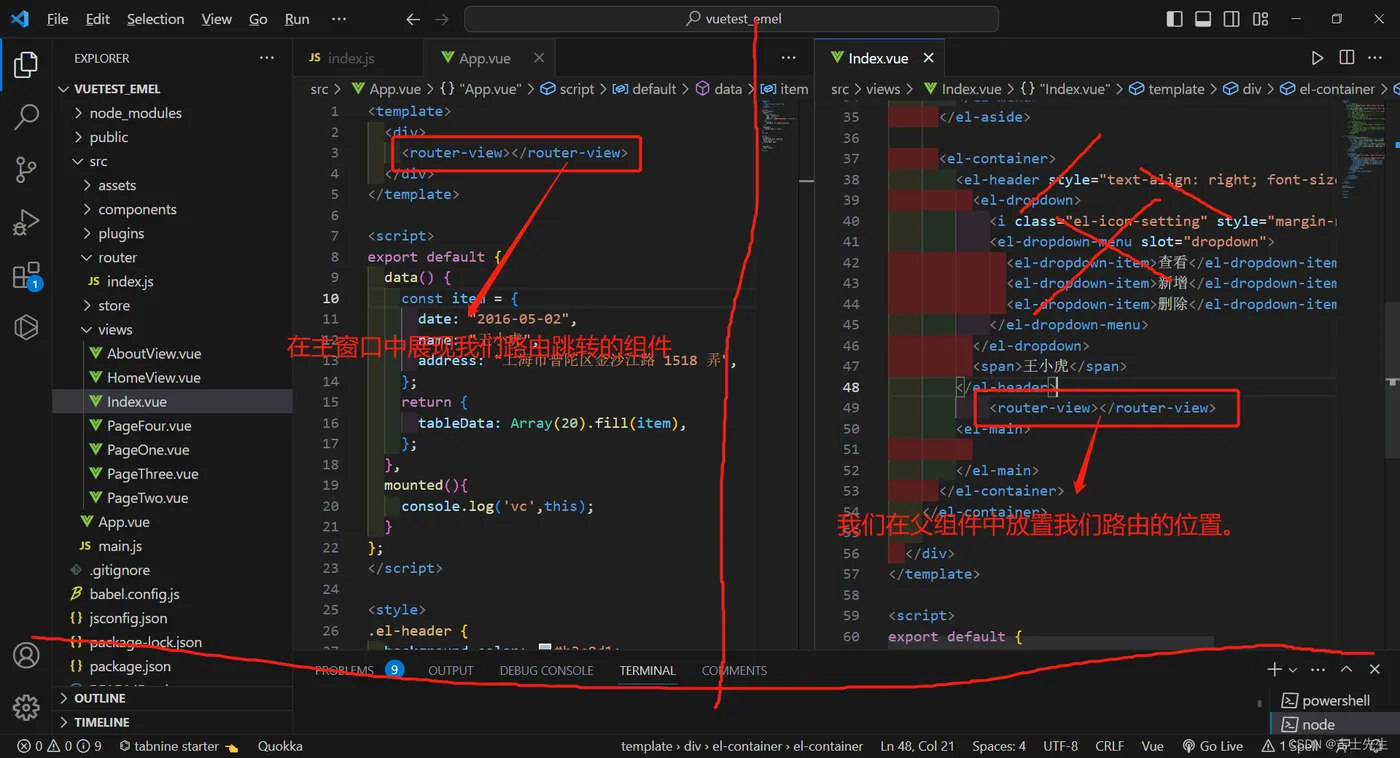Viewport: 1400px width, 758px height.
Task: Open the Source Control view
Action: point(26,169)
